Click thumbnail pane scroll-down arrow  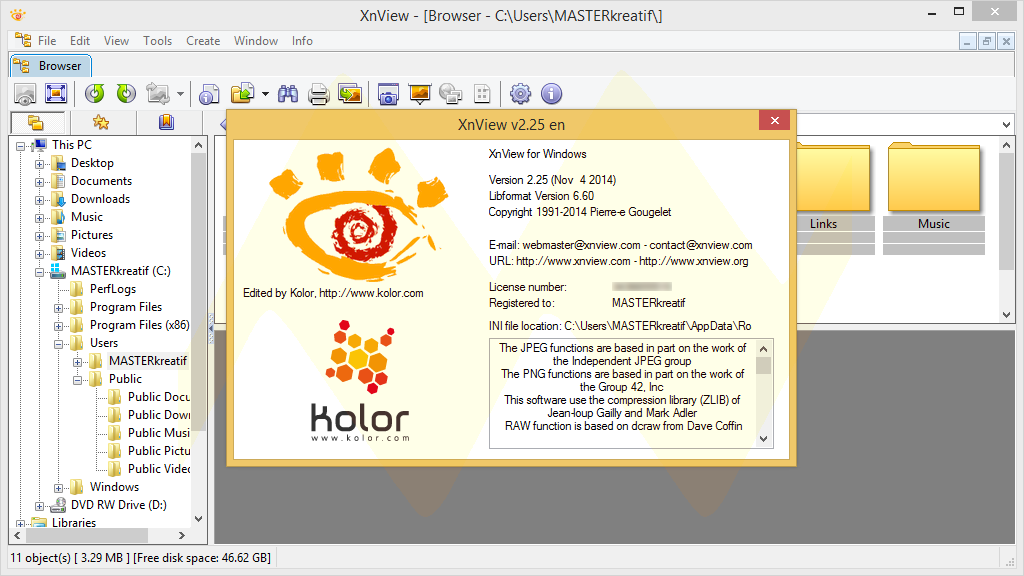[x=1006, y=314]
